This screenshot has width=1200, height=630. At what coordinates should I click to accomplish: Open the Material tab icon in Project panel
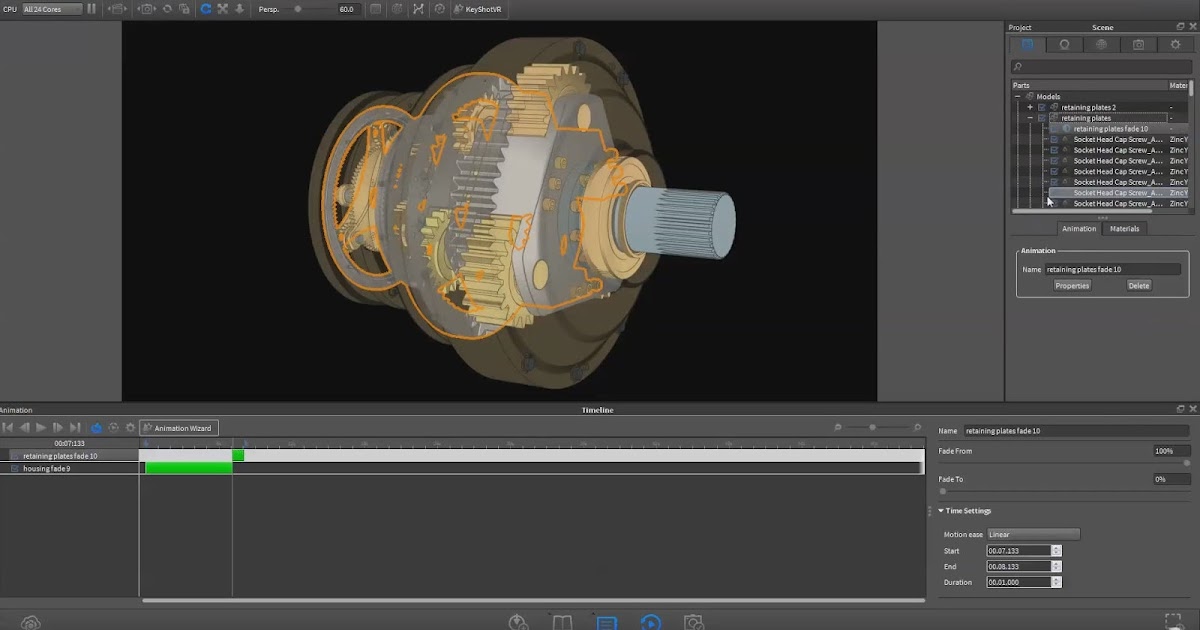[1065, 45]
